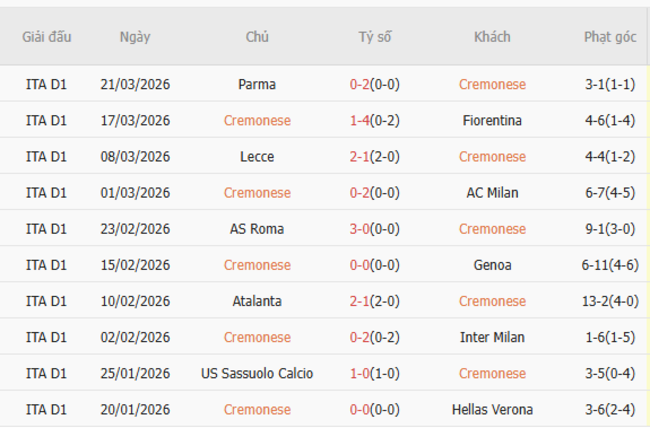Open the Inter Milan team link
650x428 pixels.
click(x=492, y=337)
